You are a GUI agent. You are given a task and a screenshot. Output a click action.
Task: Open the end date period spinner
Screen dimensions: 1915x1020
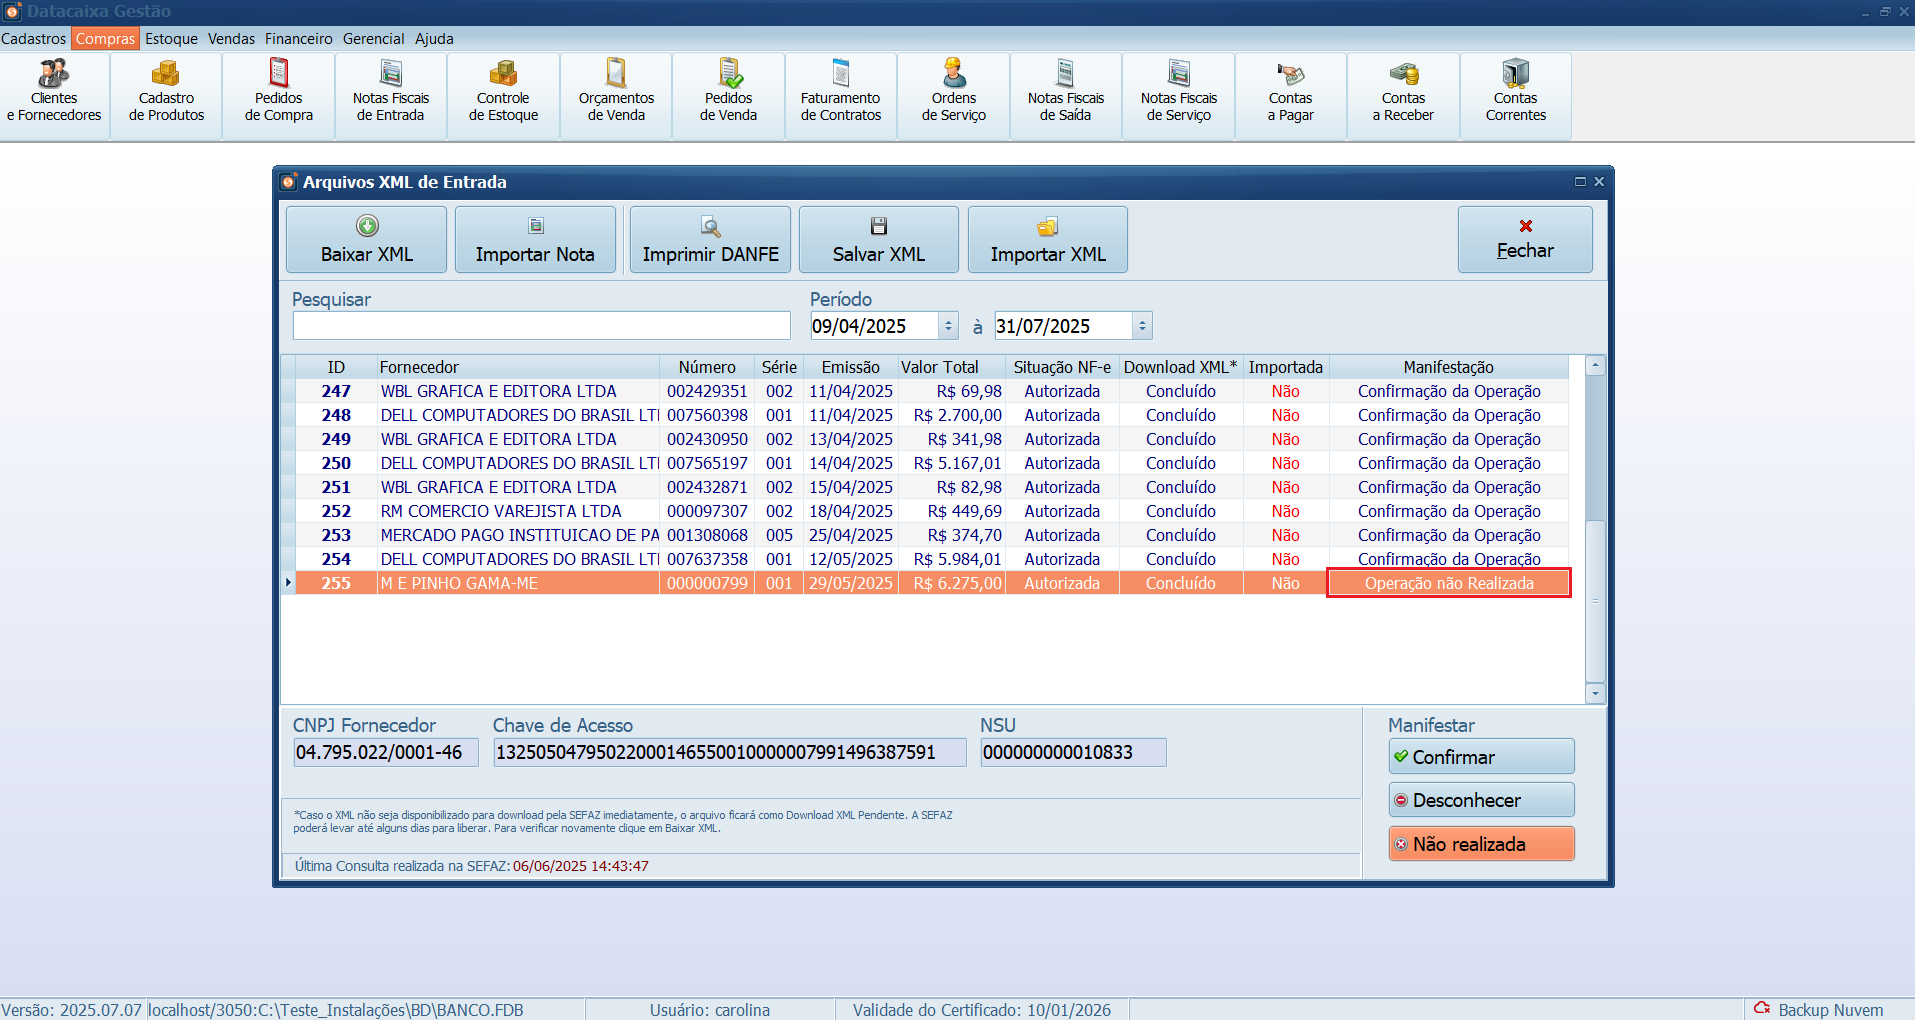1142,326
